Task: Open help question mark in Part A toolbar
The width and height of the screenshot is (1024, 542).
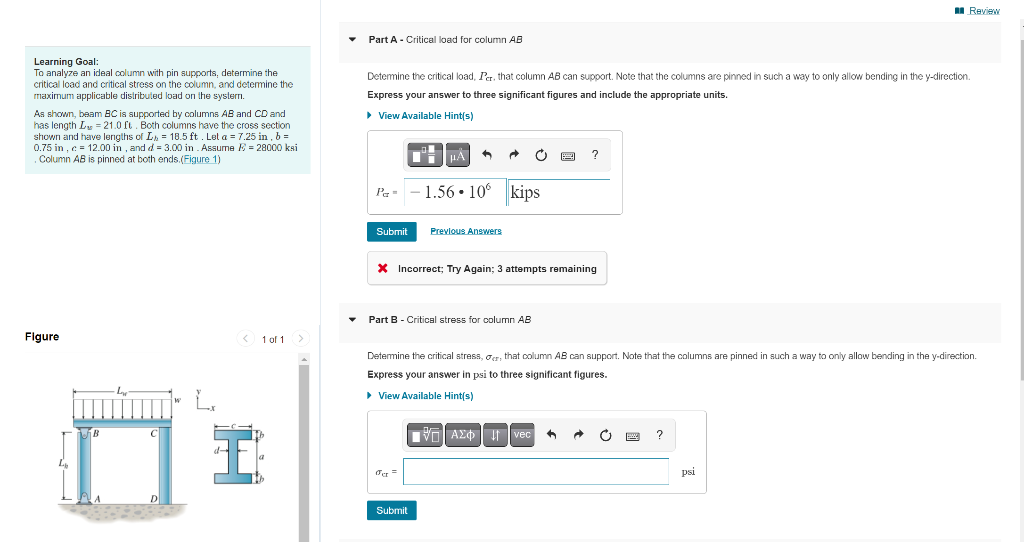Action: click(595, 155)
